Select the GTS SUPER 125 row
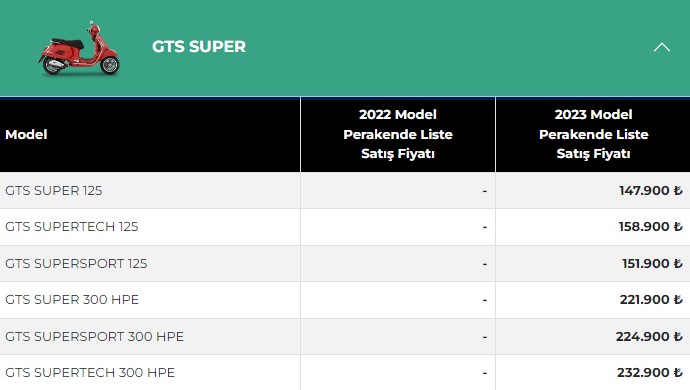The width and height of the screenshot is (690, 390). tap(345, 191)
